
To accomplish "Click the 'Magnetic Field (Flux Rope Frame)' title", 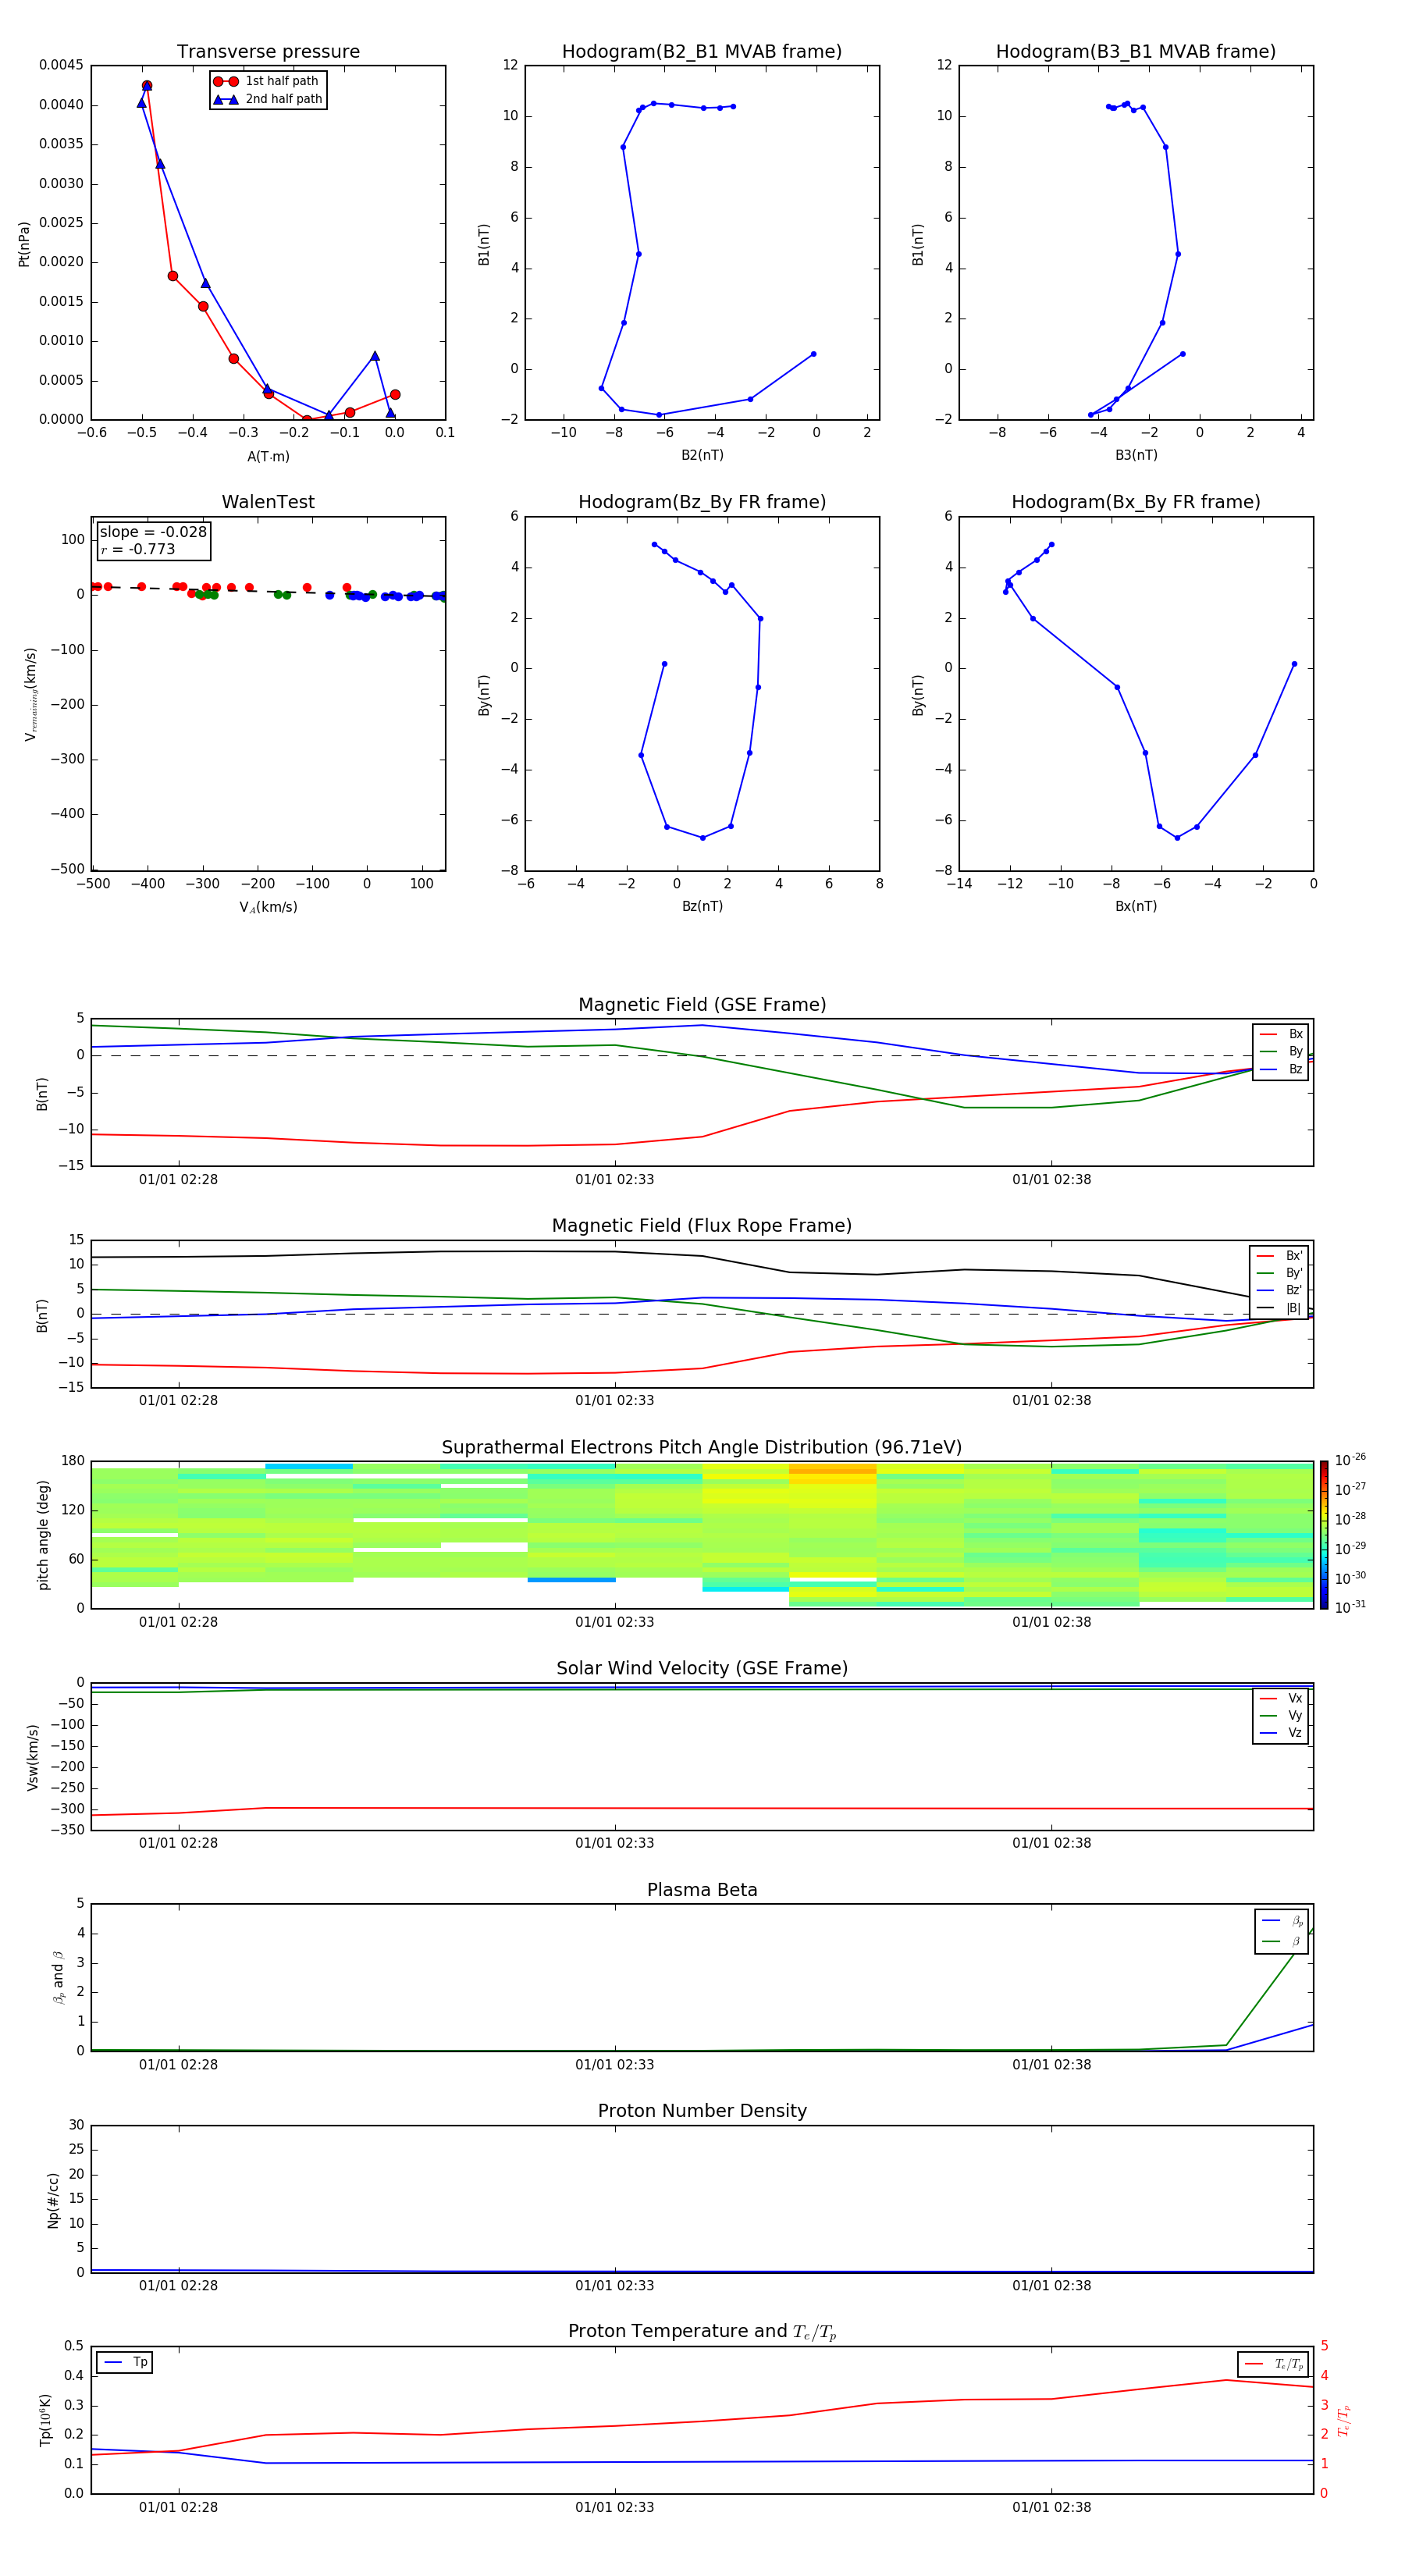I will pyautogui.click(x=702, y=1226).
